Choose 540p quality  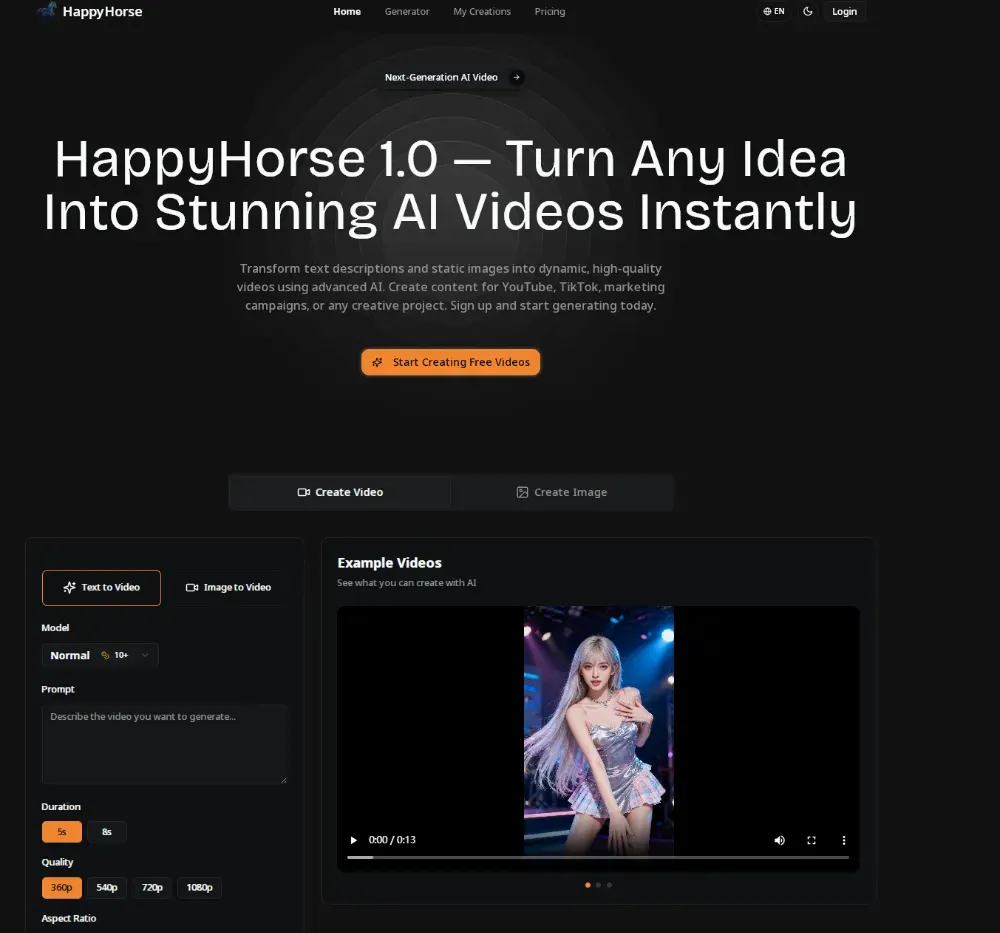click(x=107, y=887)
